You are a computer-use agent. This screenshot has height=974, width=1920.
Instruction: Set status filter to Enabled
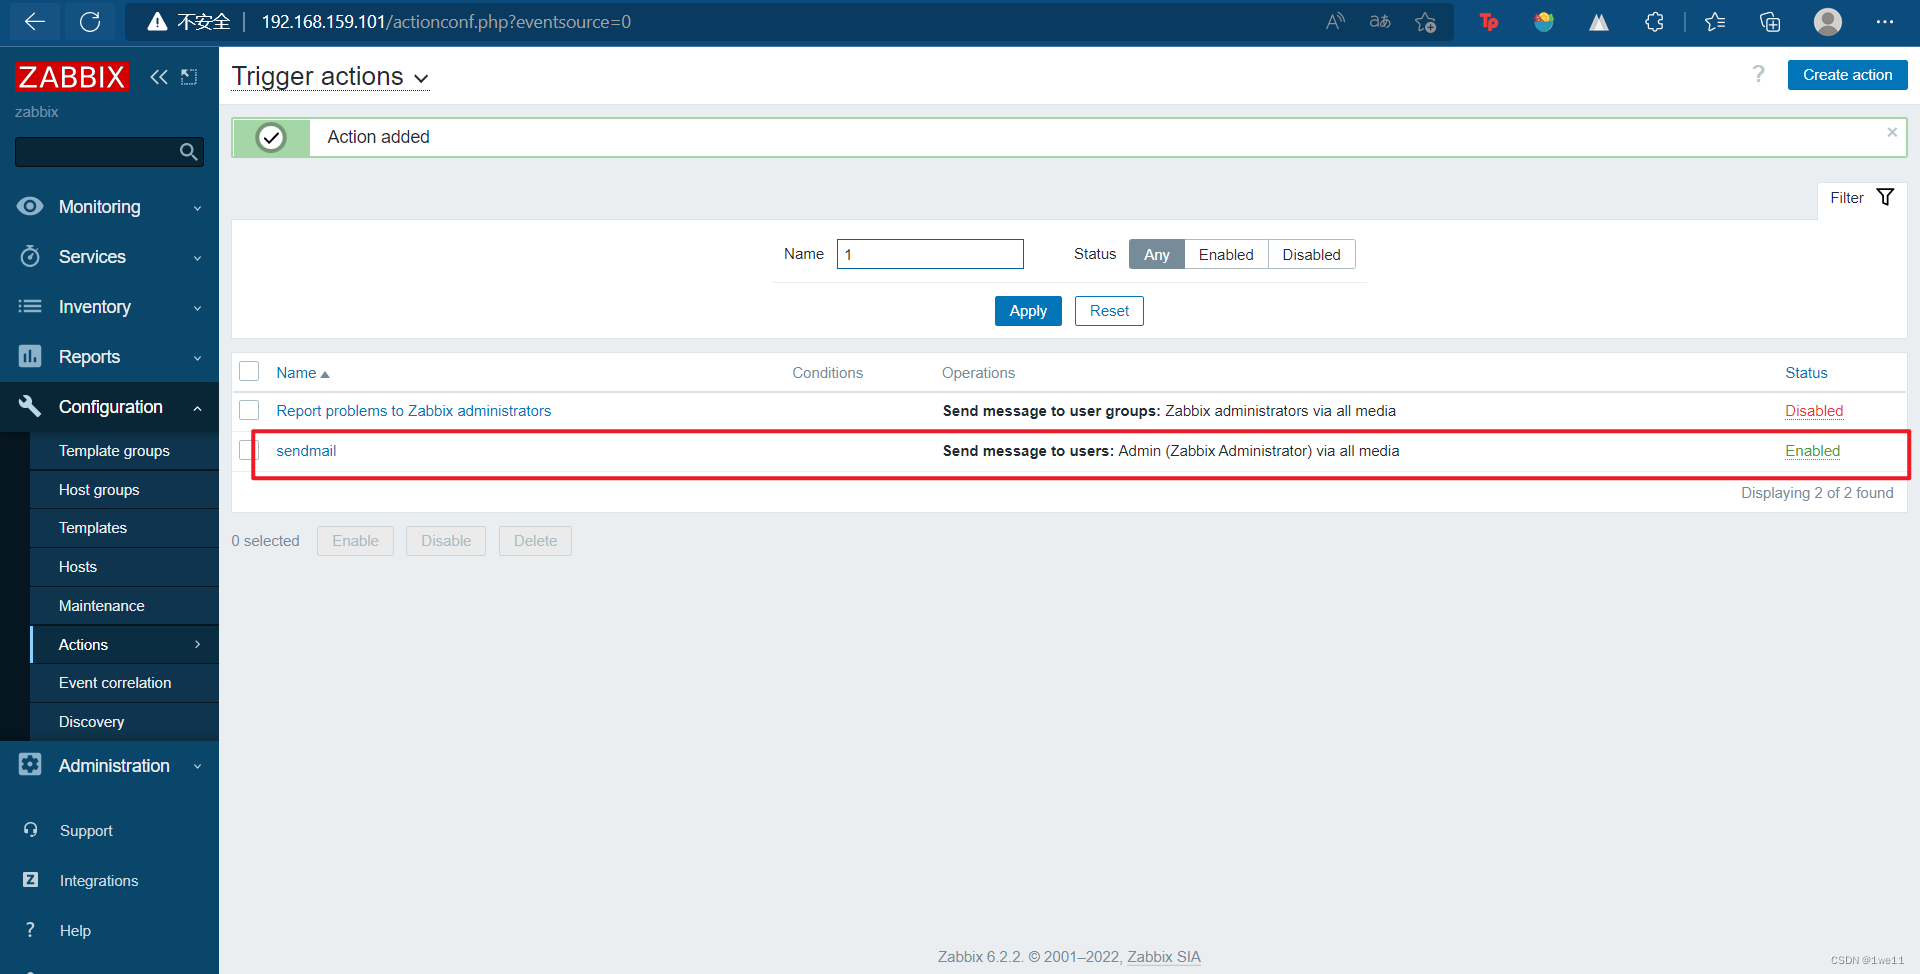click(1226, 254)
